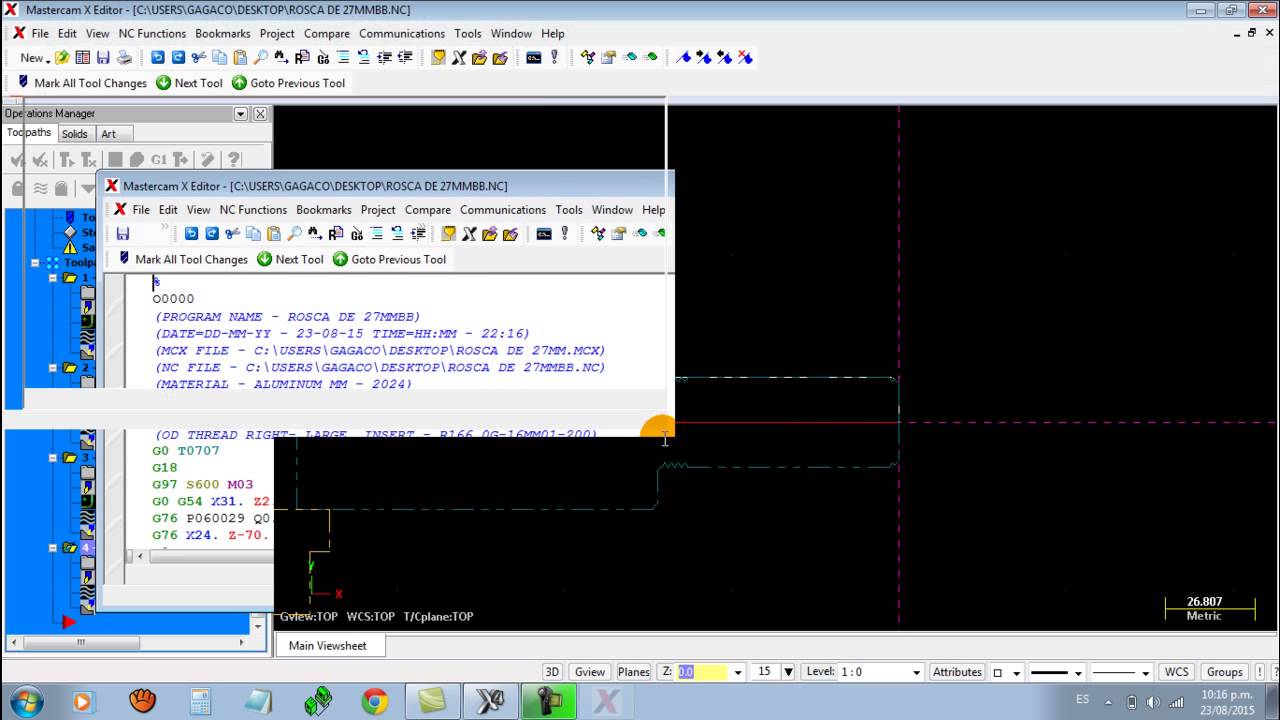1280x720 pixels.
Task: Click the system color 15 field in status bar
Action: (765, 672)
